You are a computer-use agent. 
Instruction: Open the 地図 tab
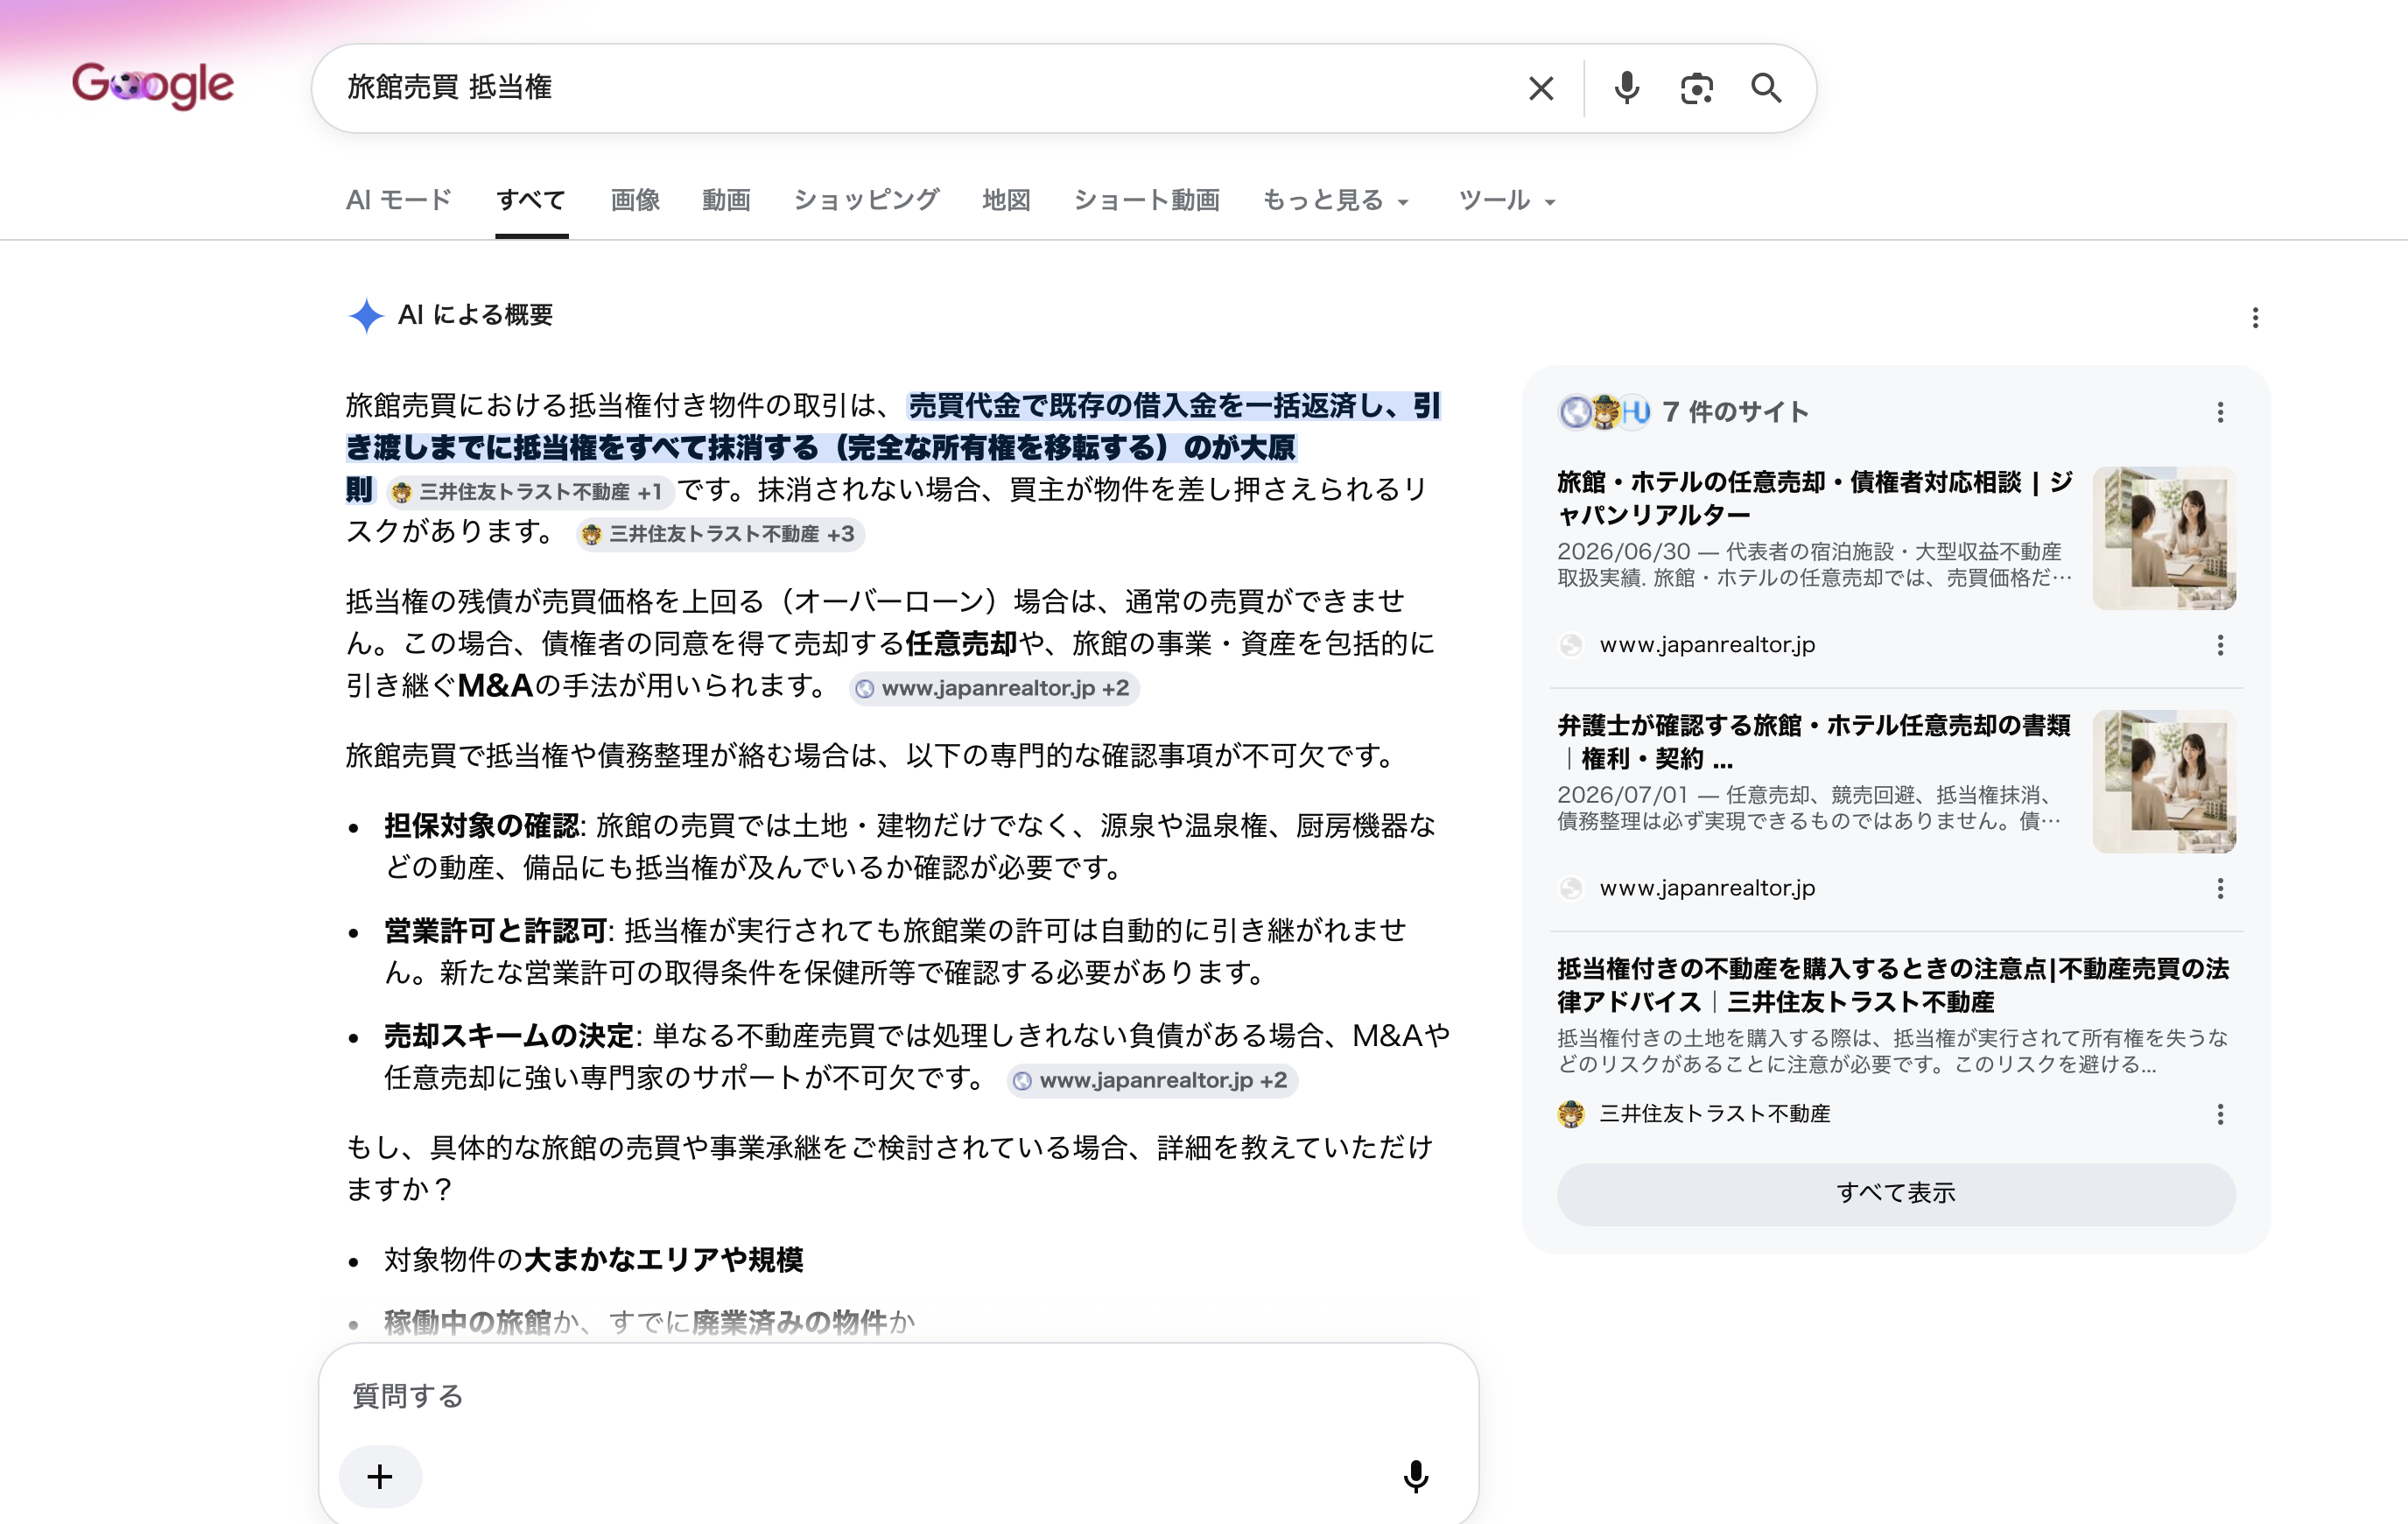(1006, 200)
